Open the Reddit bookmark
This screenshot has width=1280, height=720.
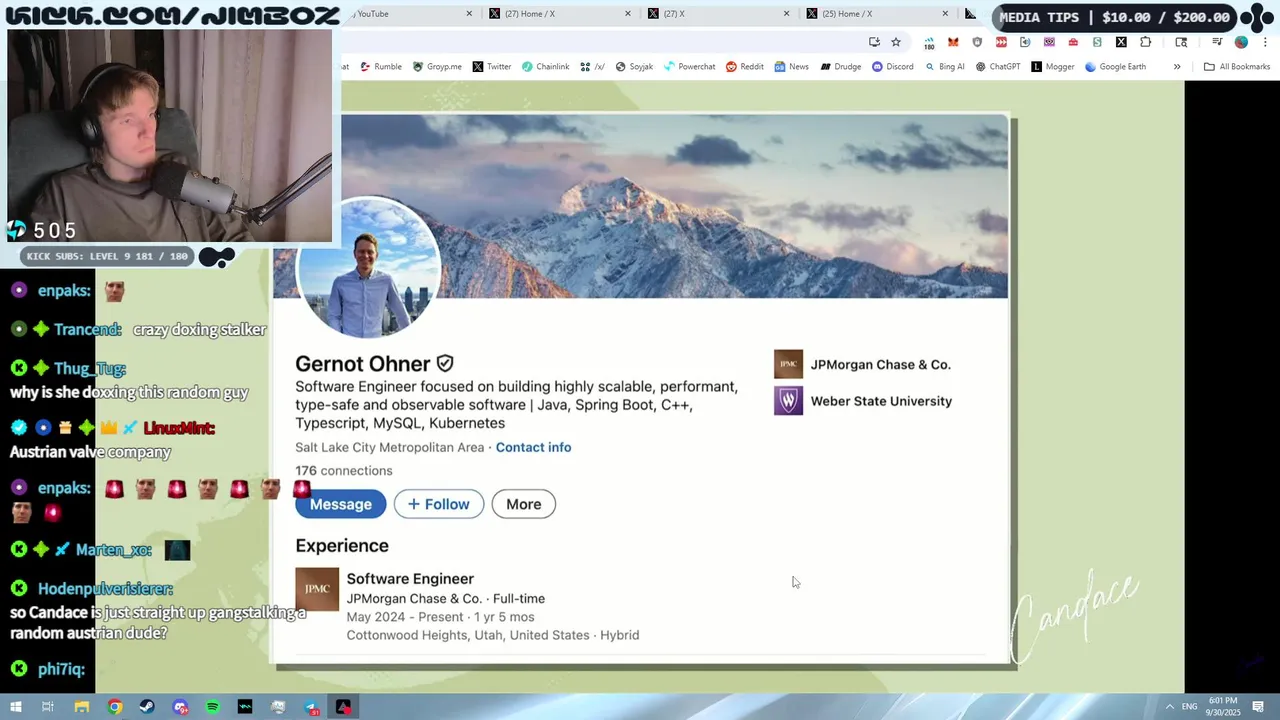point(745,67)
